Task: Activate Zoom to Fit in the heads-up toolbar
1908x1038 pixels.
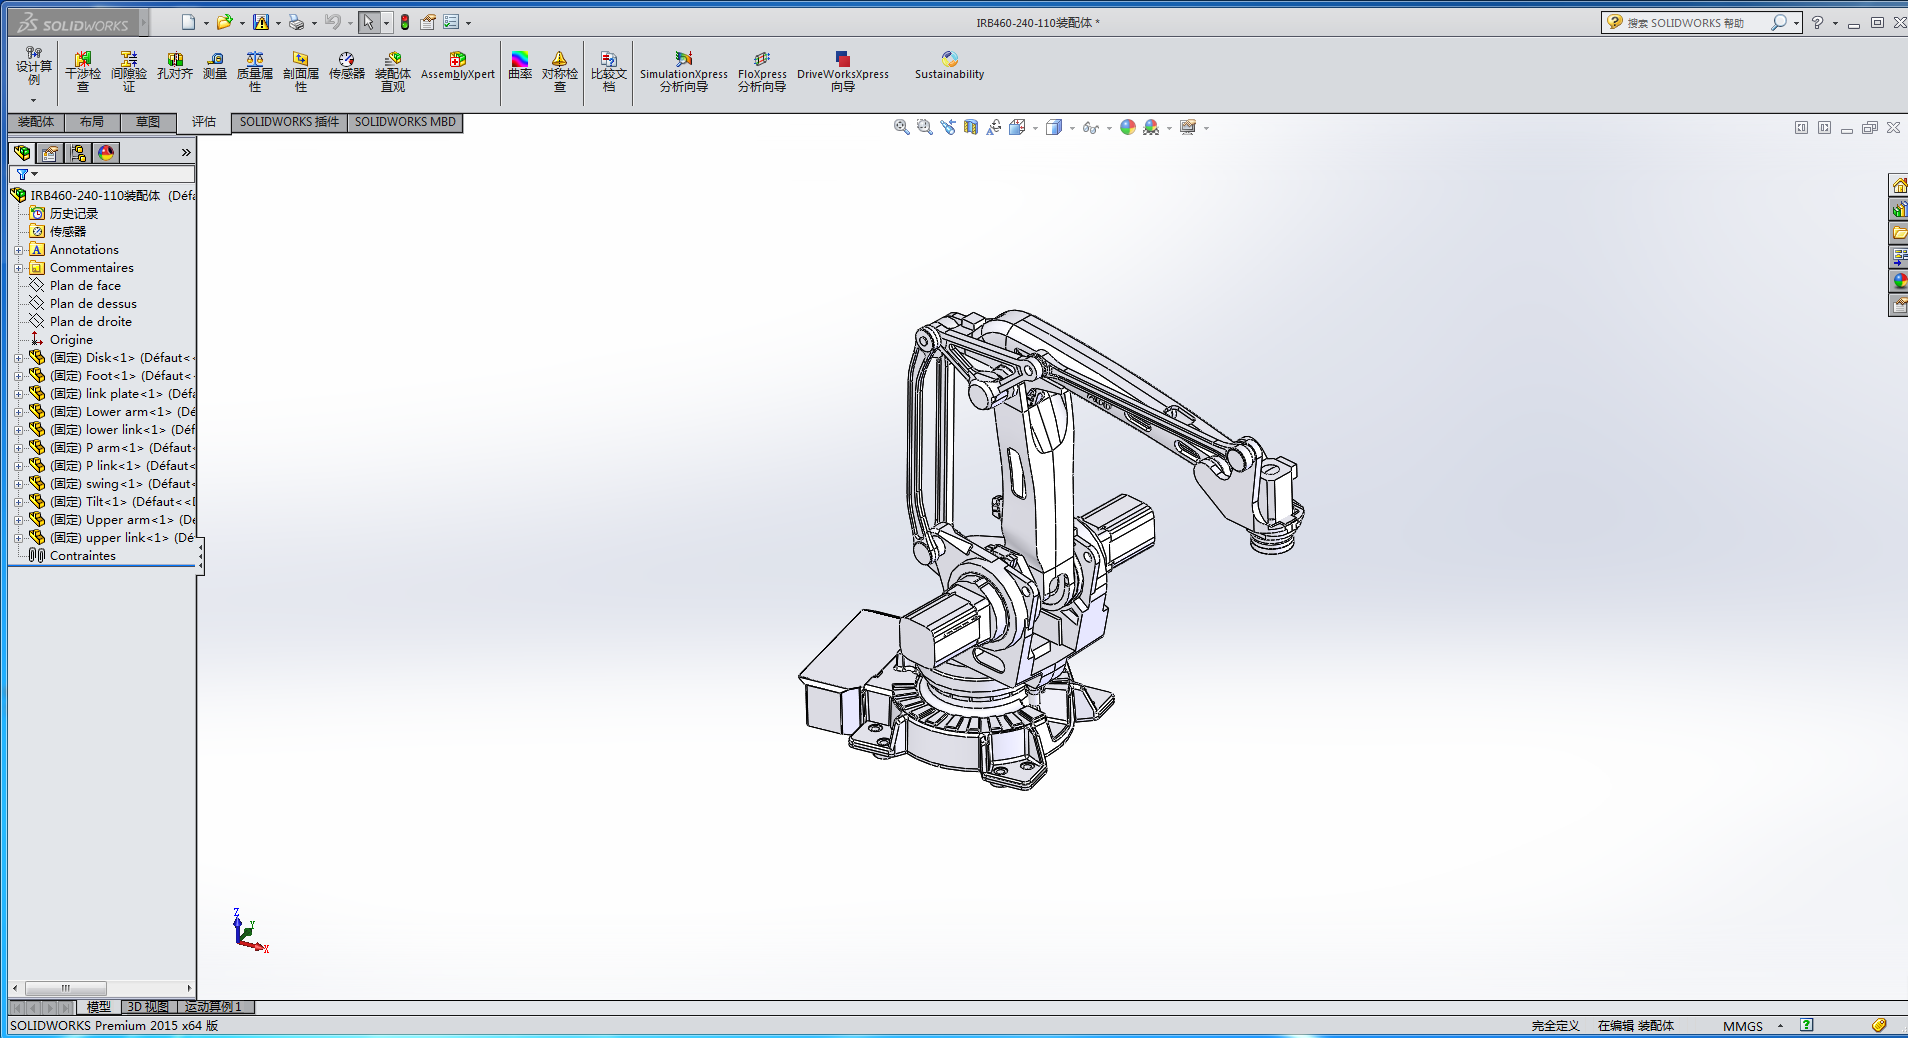Action: tap(899, 127)
